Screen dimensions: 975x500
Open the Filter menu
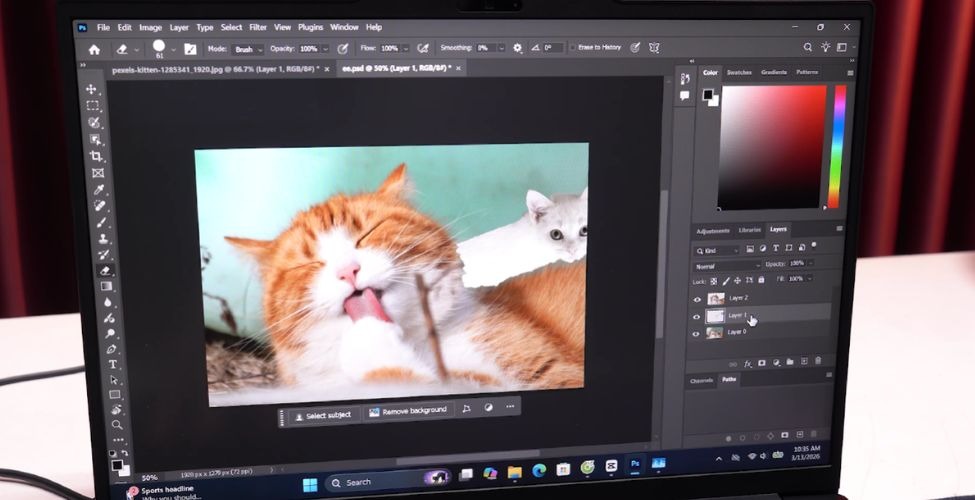click(258, 27)
